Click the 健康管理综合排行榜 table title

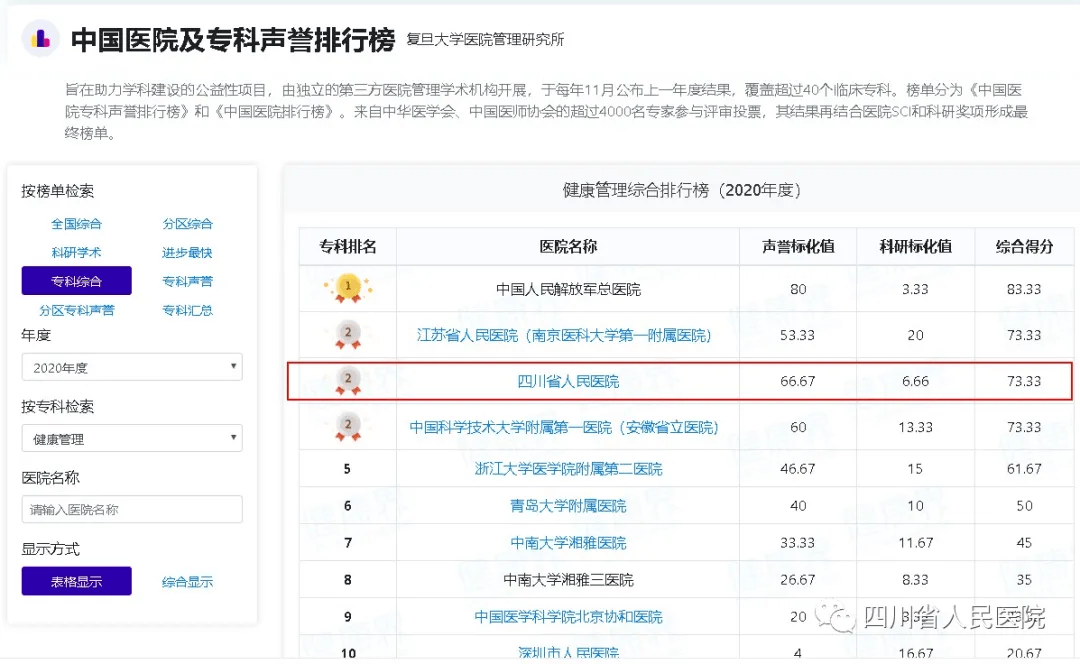pyautogui.click(x=682, y=190)
